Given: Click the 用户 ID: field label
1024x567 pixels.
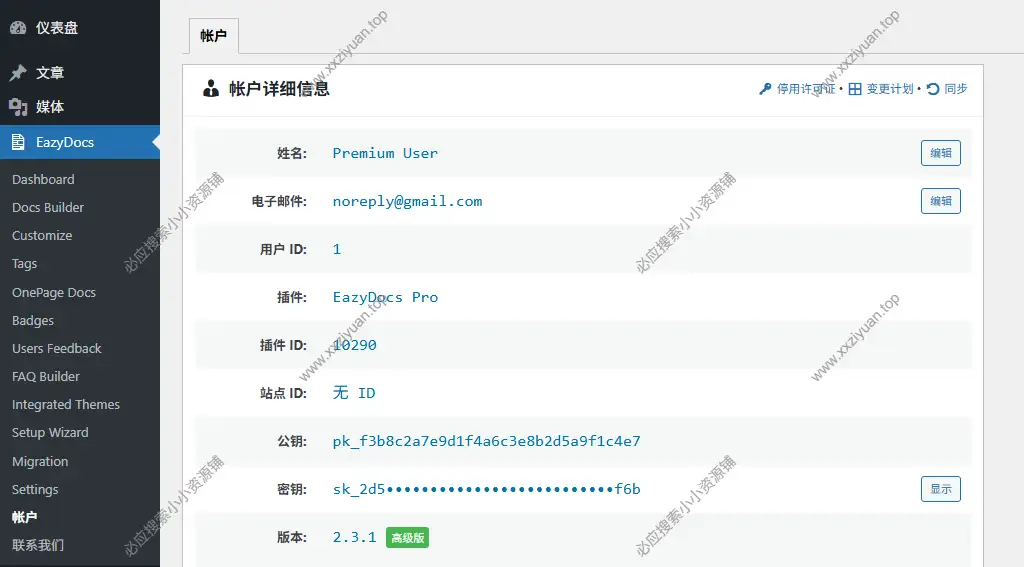Looking at the screenshot, I should [x=283, y=249].
